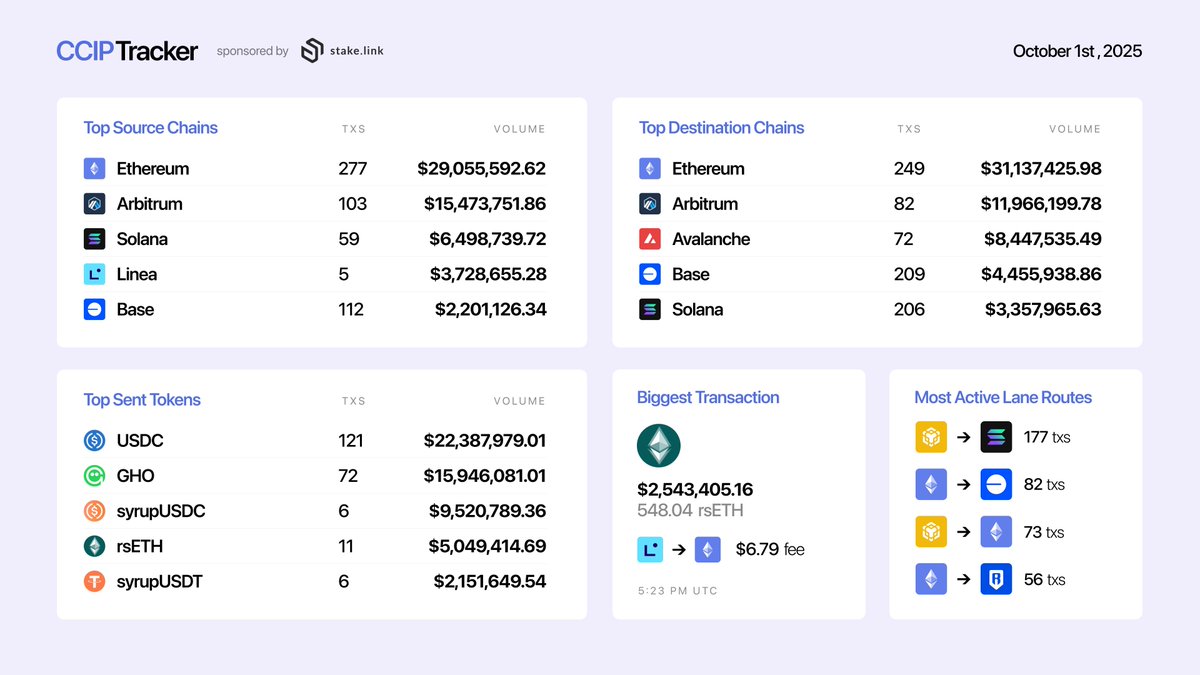Click the October 1st, 2025 date
Screen dimensions: 1200x675
point(1077,51)
